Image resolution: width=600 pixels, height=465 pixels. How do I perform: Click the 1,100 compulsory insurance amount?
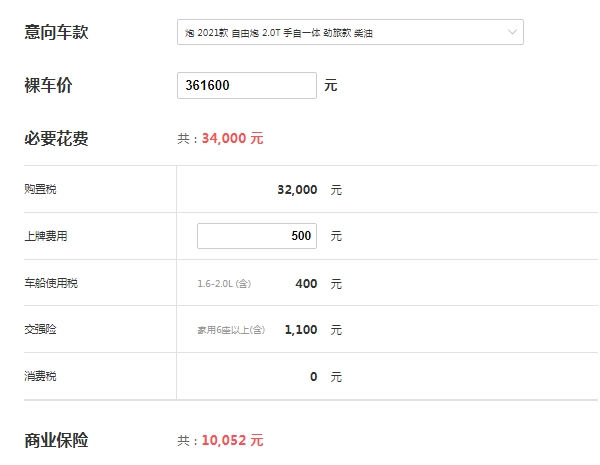click(x=301, y=330)
